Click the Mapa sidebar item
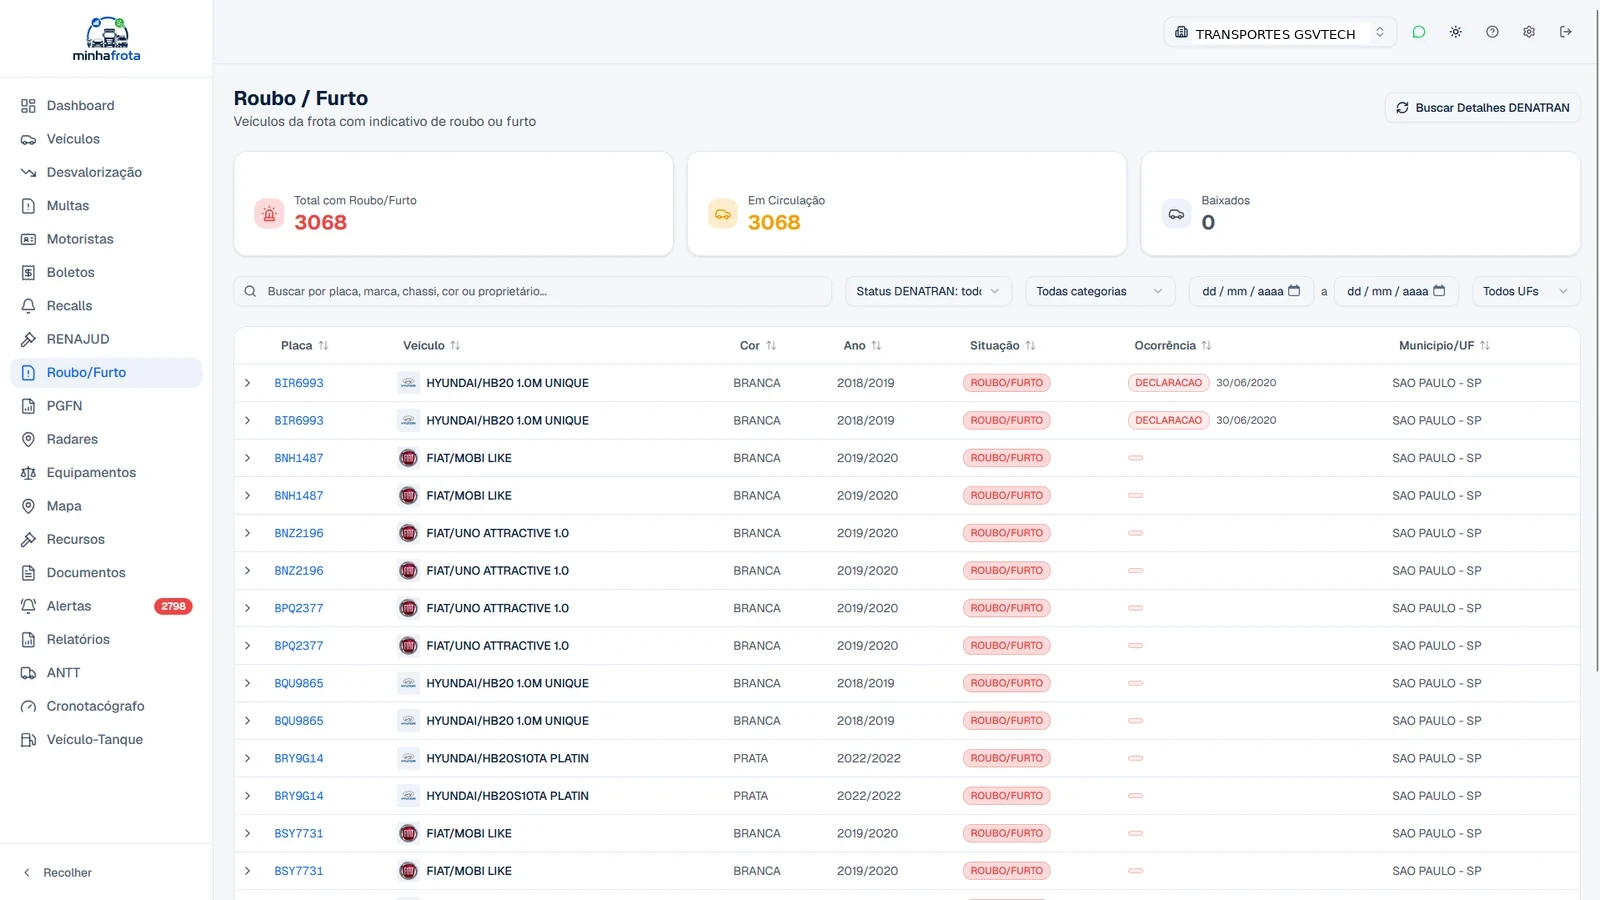1600x900 pixels. click(x=106, y=506)
